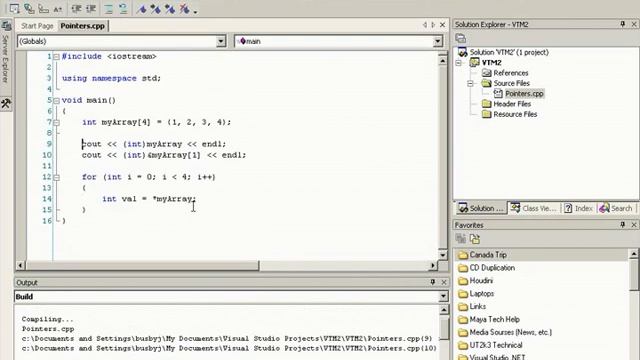Pin the Solution Explorer panel

coord(622,24)
